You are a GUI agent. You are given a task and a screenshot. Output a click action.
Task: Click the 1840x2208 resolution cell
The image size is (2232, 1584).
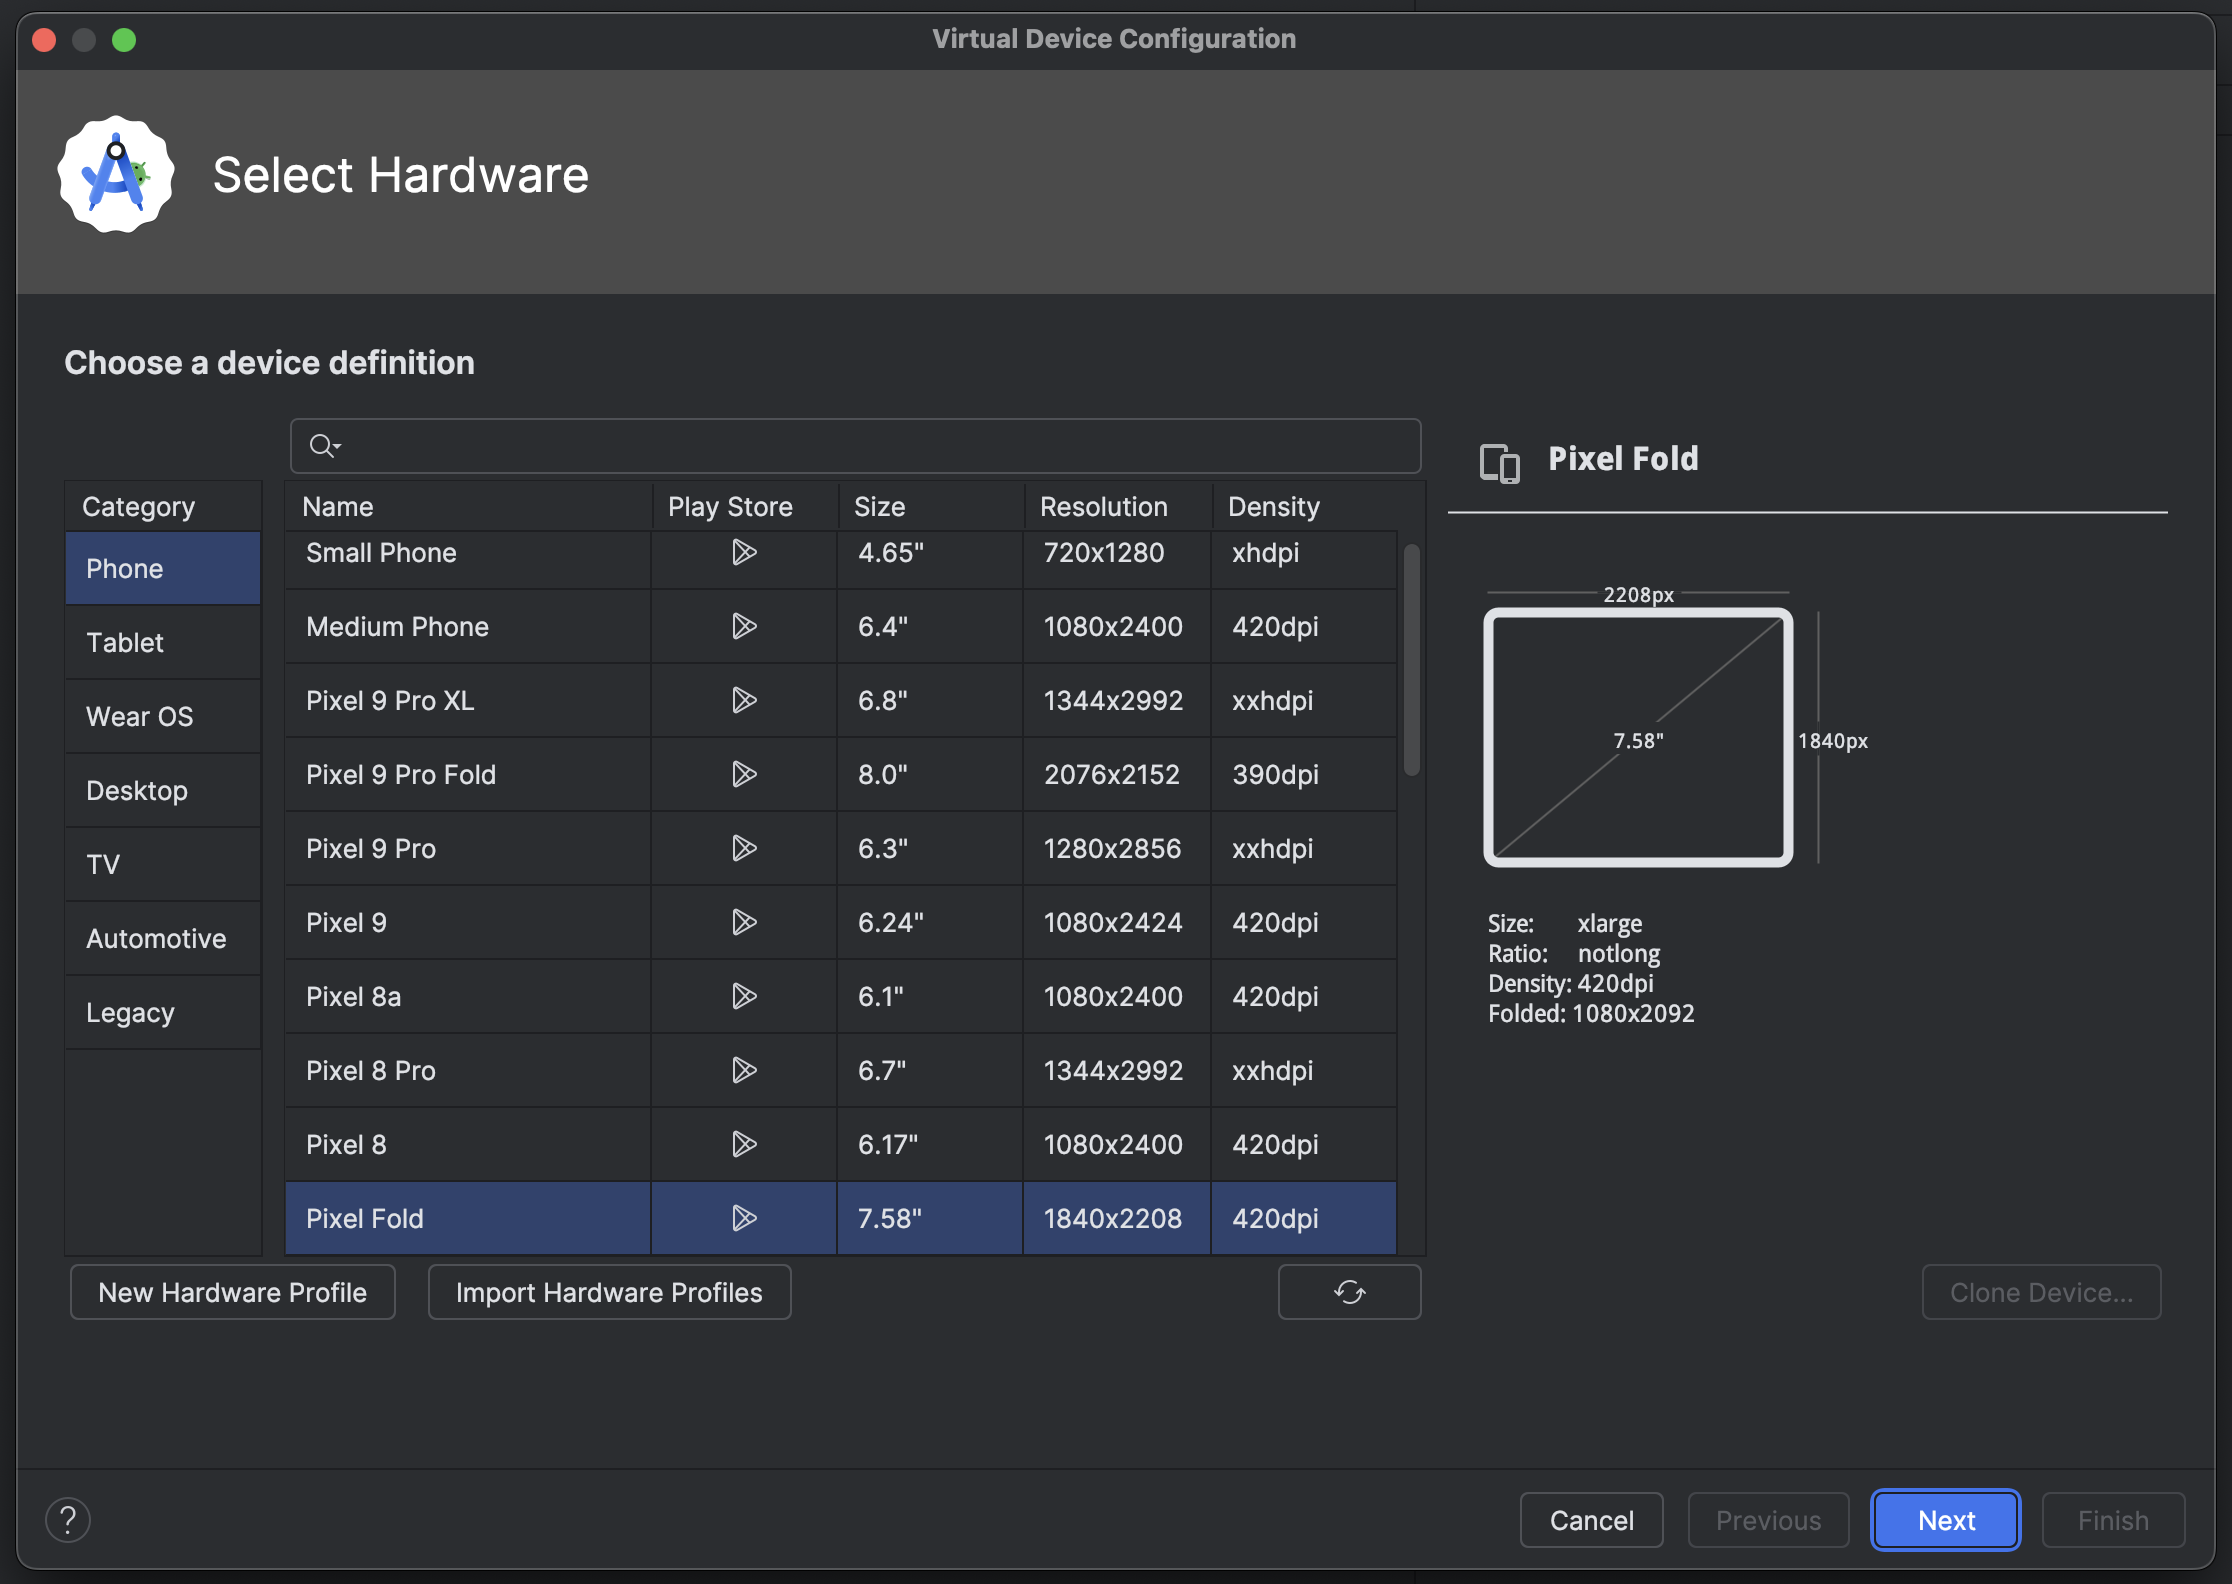tap(1117, 1218)
